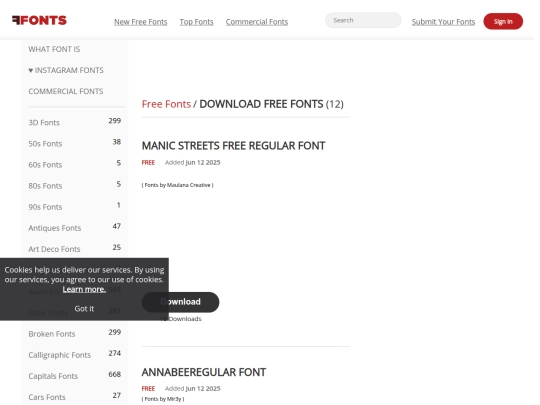Image resolution: width=540 pixels, height=405 pixels.
Task: Focus the Search input field
Action: [x=363, y=20]
